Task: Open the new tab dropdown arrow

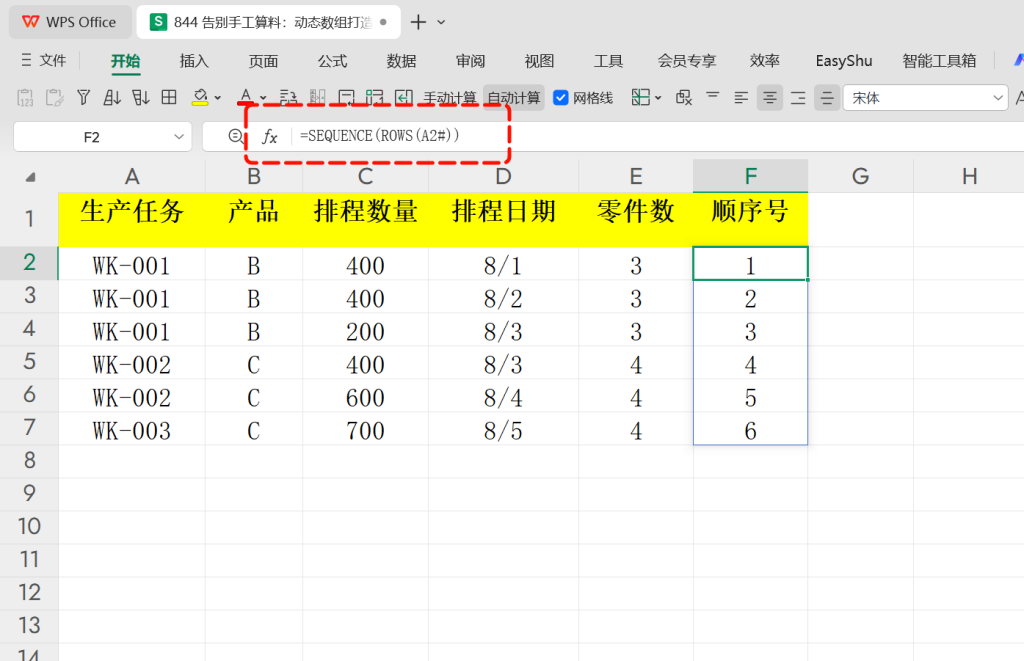Action: click(x=441, y=22)
